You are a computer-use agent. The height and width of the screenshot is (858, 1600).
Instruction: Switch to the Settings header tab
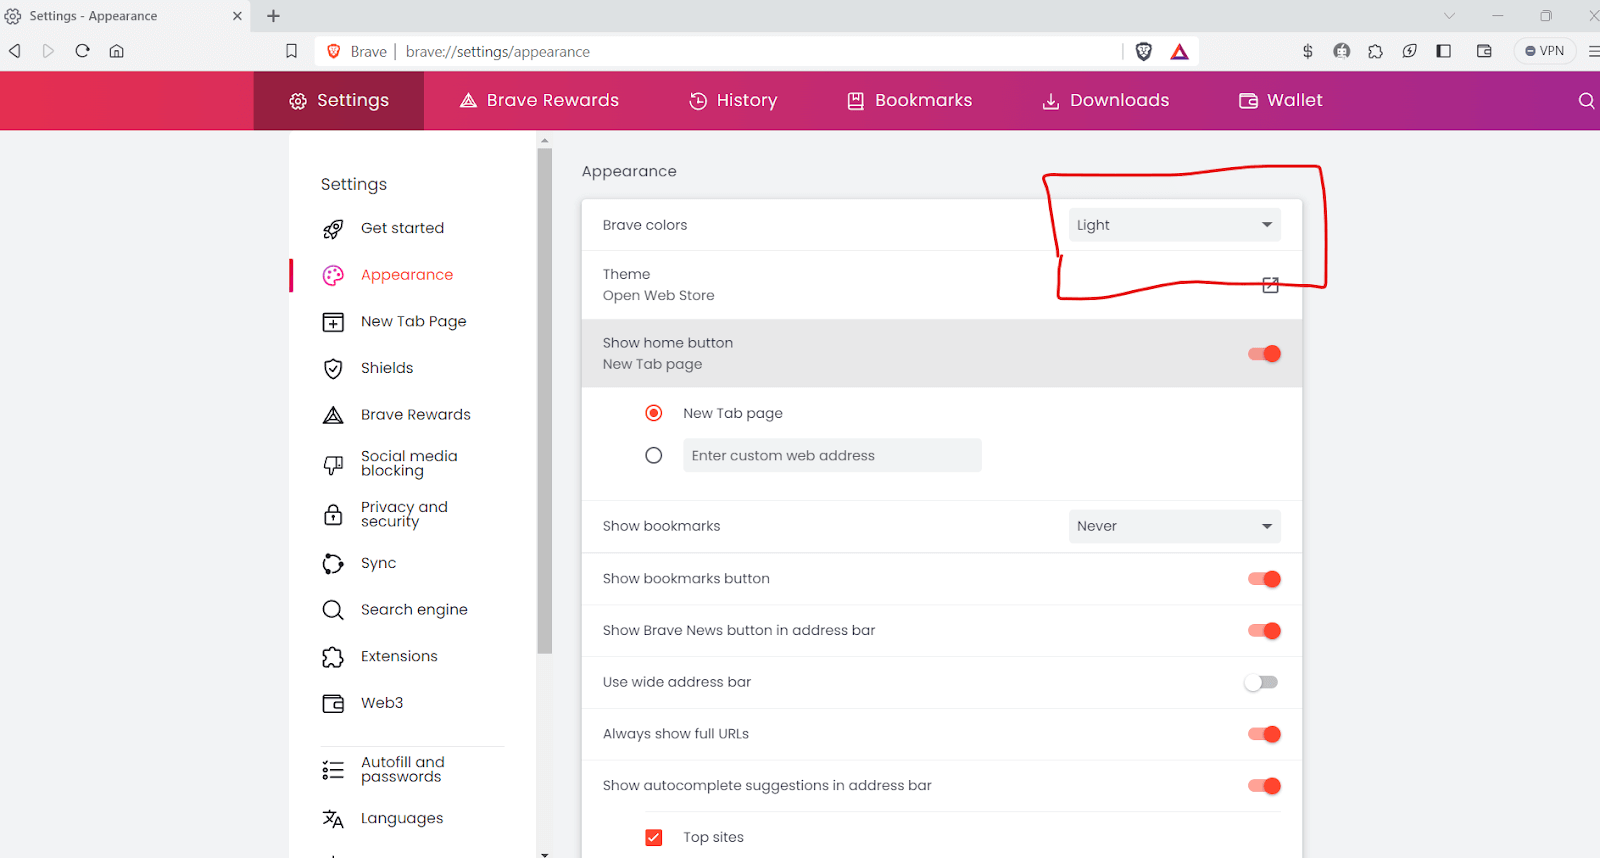point(339,100)
